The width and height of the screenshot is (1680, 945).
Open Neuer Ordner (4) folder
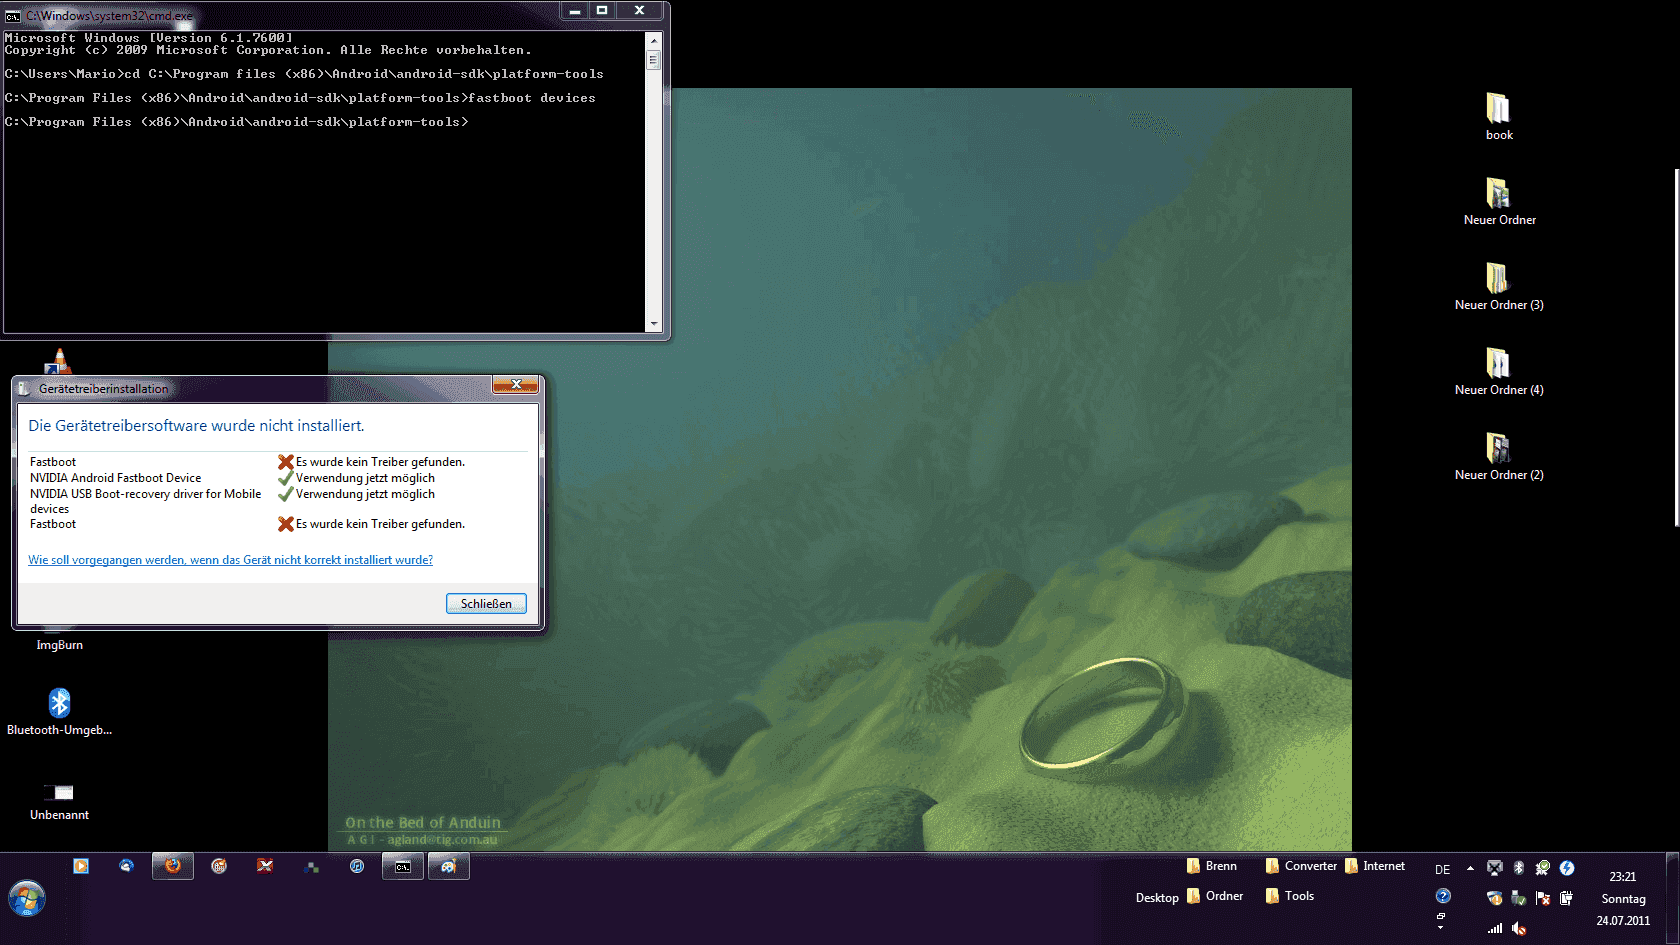(1499, 371)
